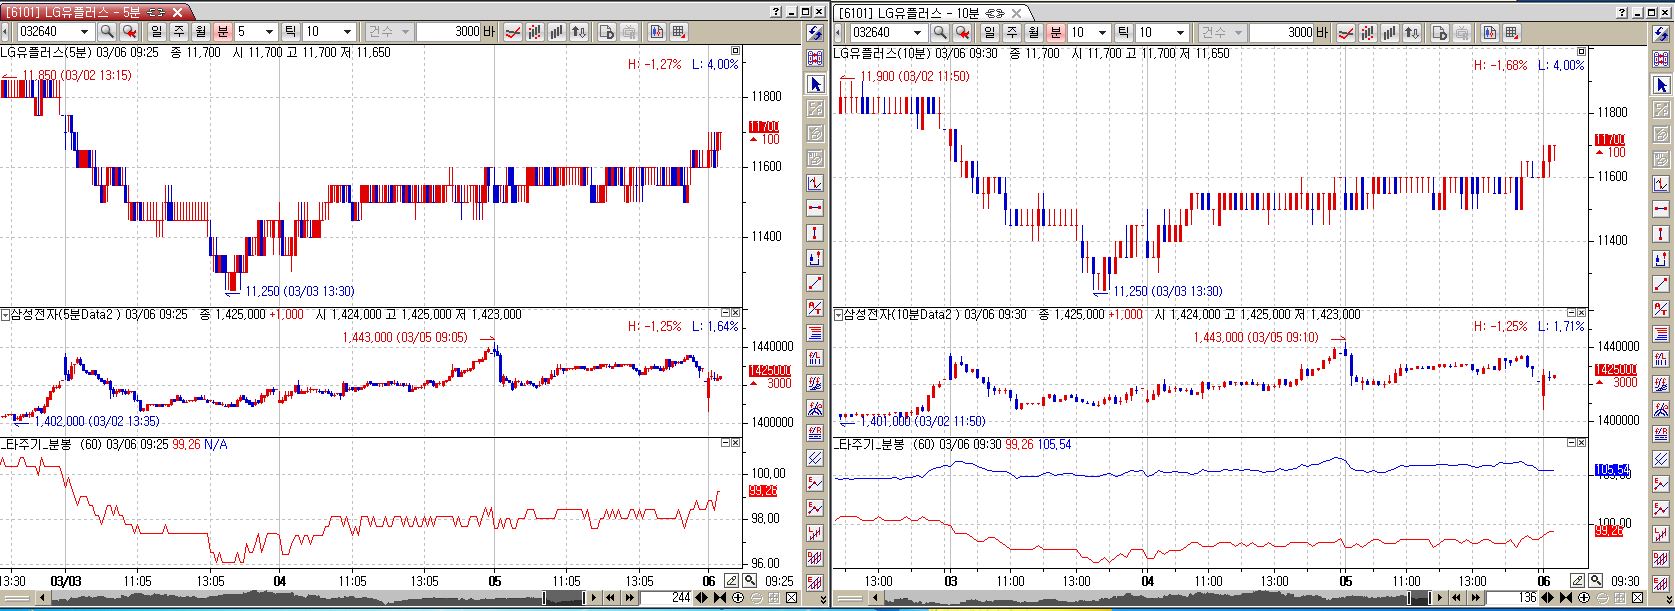Click the pencil edit icon at the 5분 chart bottom

(x=732, y=580)
